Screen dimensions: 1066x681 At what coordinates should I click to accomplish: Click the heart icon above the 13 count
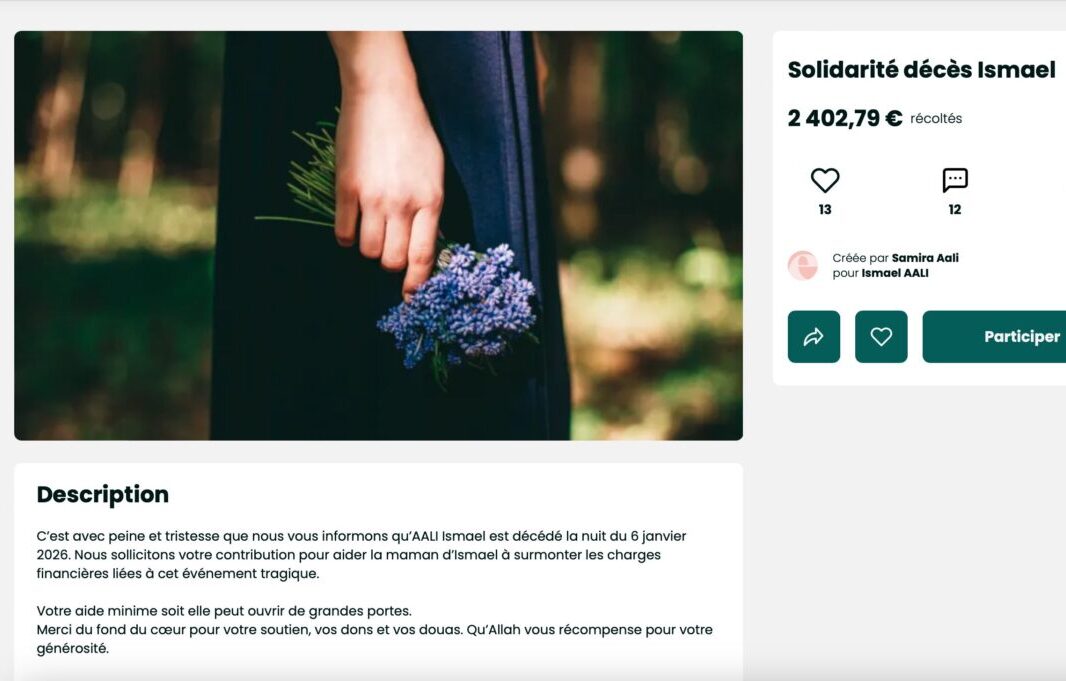pyautogui.click(x=824, y=180)
